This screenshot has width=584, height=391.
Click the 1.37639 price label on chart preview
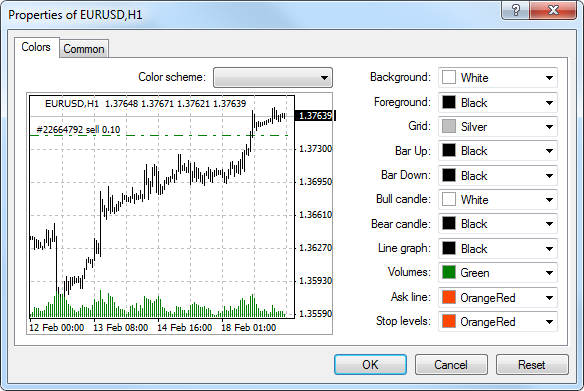315,116
